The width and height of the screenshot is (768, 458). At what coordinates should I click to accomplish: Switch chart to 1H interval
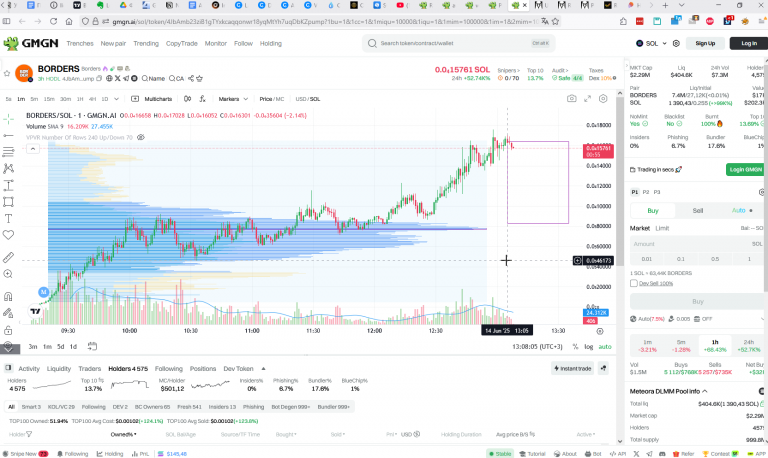(80, 99)
